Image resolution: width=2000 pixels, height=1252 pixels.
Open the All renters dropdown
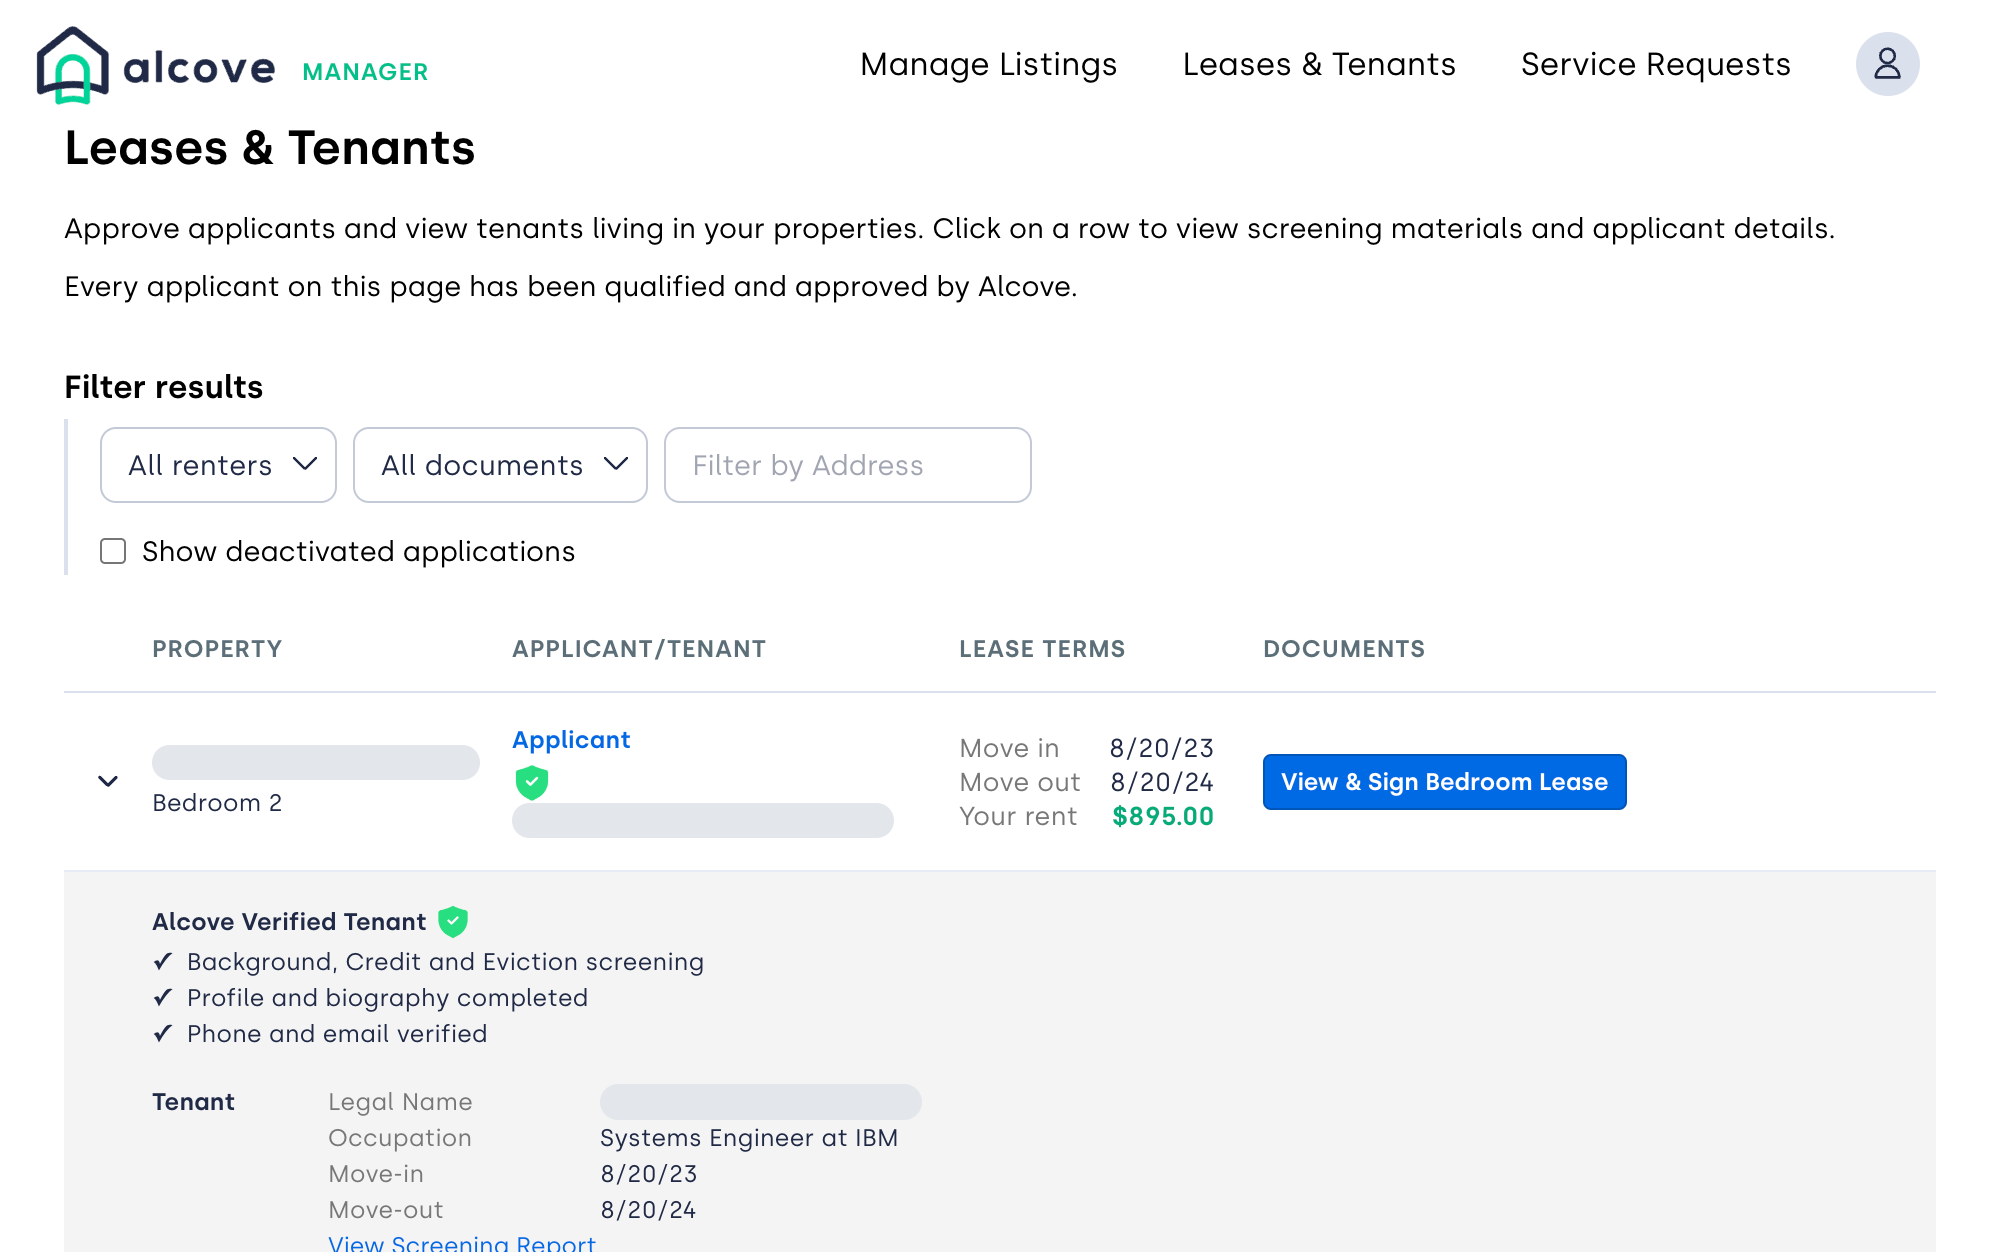point(218,465)
